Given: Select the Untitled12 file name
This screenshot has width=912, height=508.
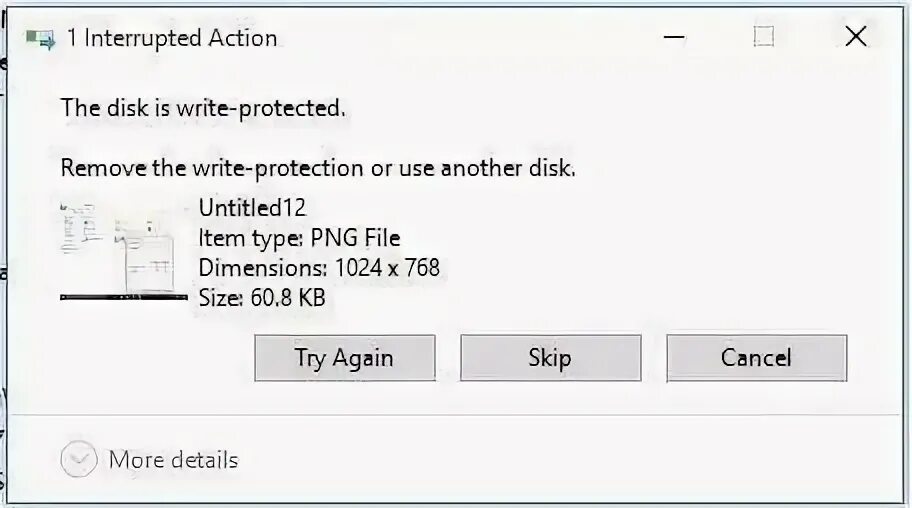Looking at the screenshot, I should coord(252,208).
